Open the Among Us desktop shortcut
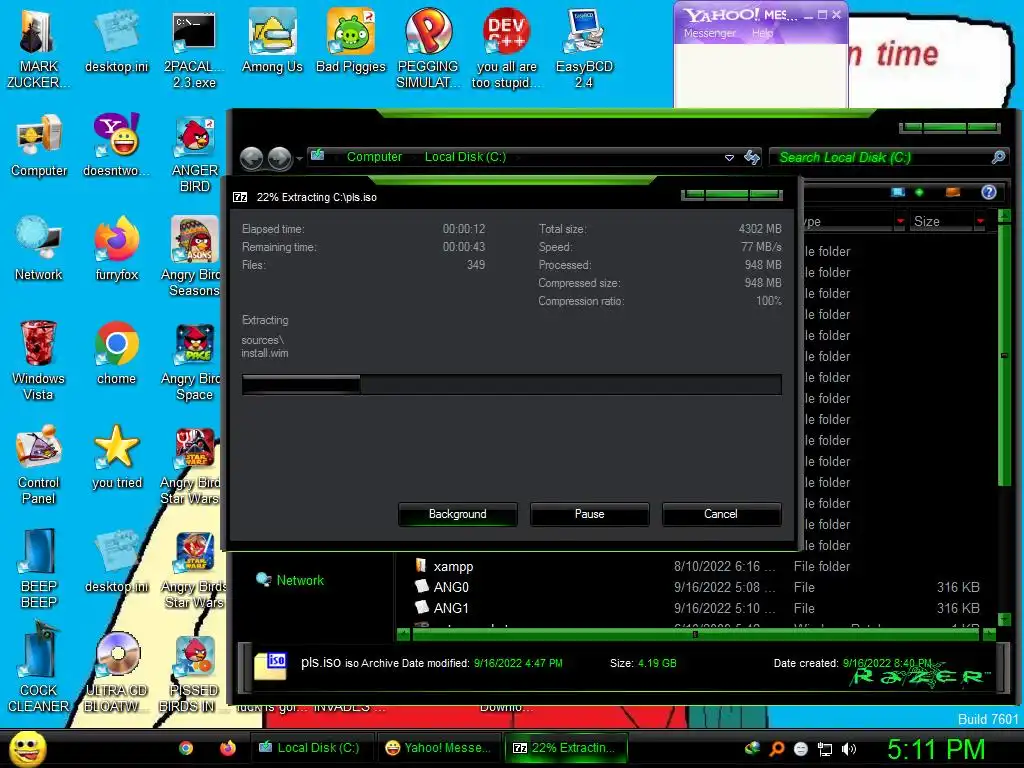The image size is (1024, 768). coord(272,42)
